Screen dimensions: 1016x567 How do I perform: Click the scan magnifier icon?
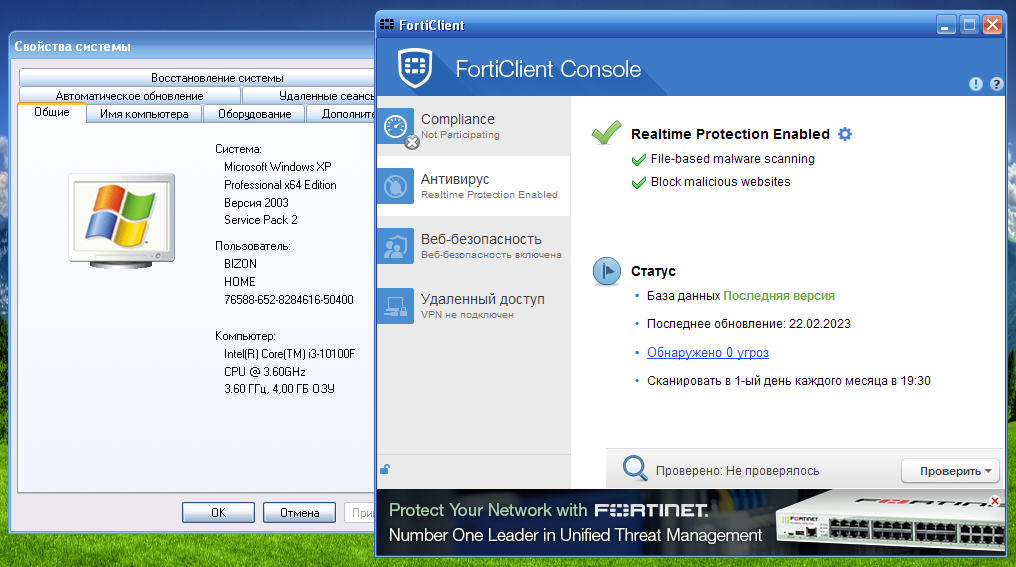[635, 468]
